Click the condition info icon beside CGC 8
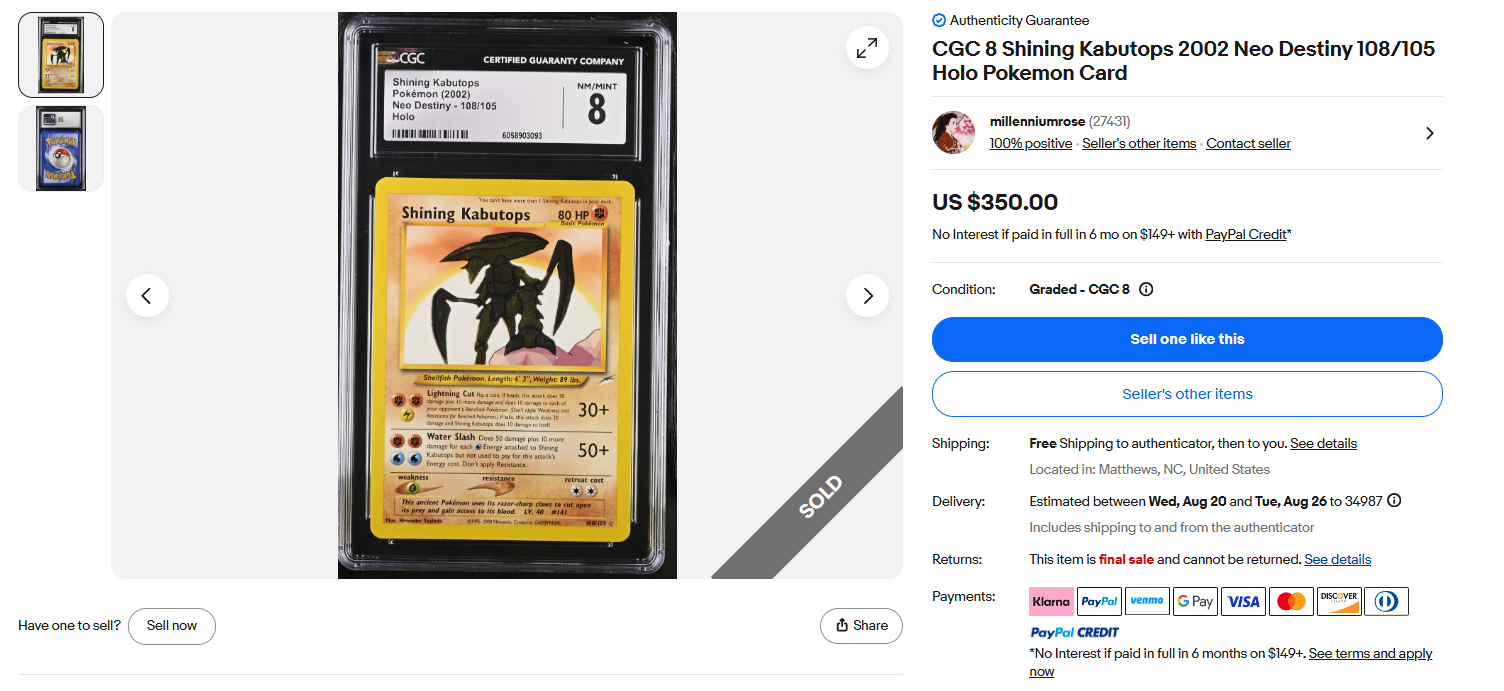The width and height of the screenshot is (1504, 691). click(1146, 289)
